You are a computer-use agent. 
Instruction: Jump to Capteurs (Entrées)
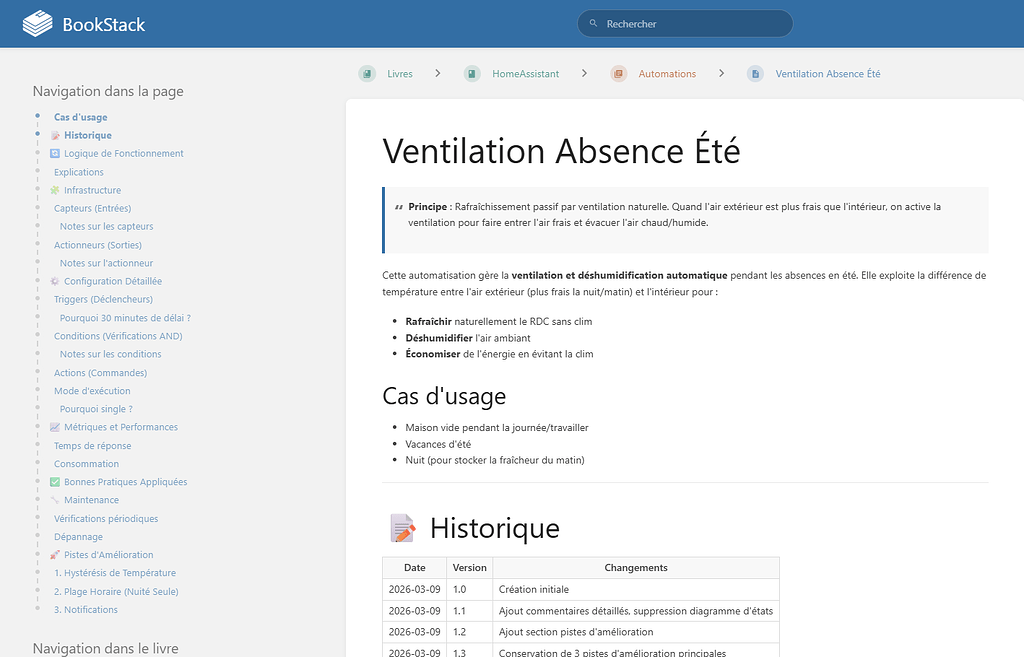tap(92, 208)
